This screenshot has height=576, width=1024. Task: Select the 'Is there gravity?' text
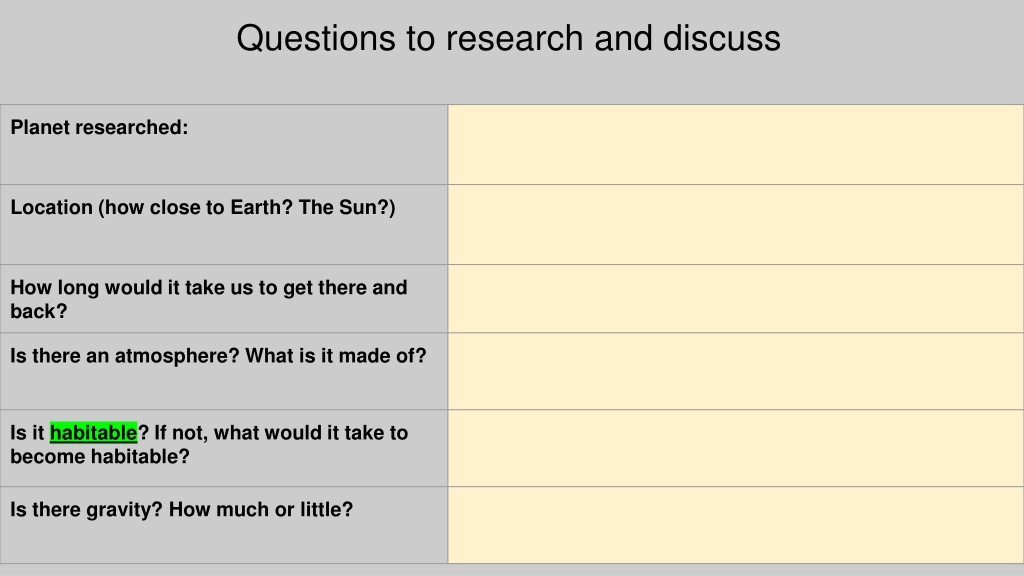click(86, 509)
